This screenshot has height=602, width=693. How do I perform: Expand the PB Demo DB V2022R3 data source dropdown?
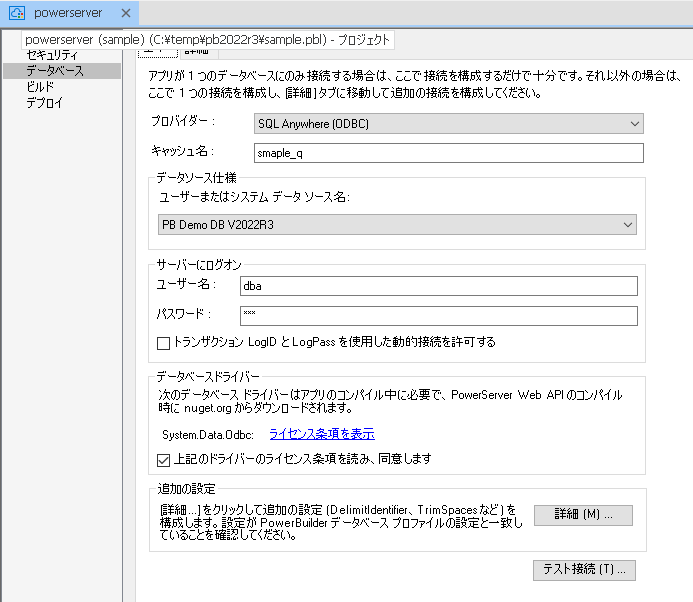(397, 225)
